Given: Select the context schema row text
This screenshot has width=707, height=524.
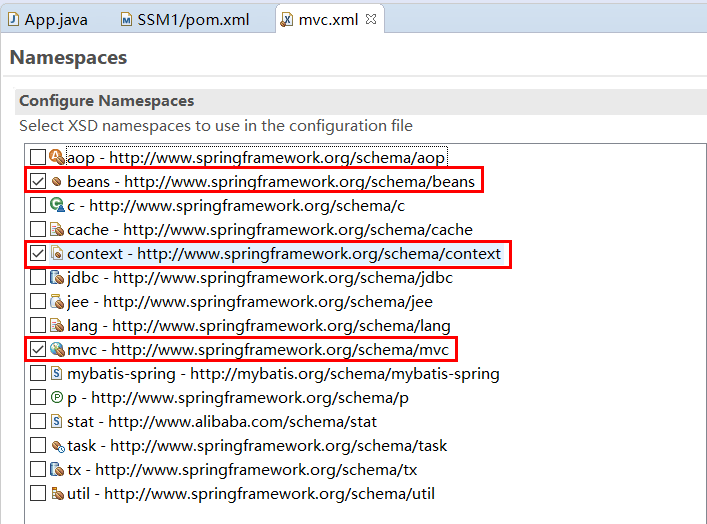Looking at the screenshot, I should 284,254.
